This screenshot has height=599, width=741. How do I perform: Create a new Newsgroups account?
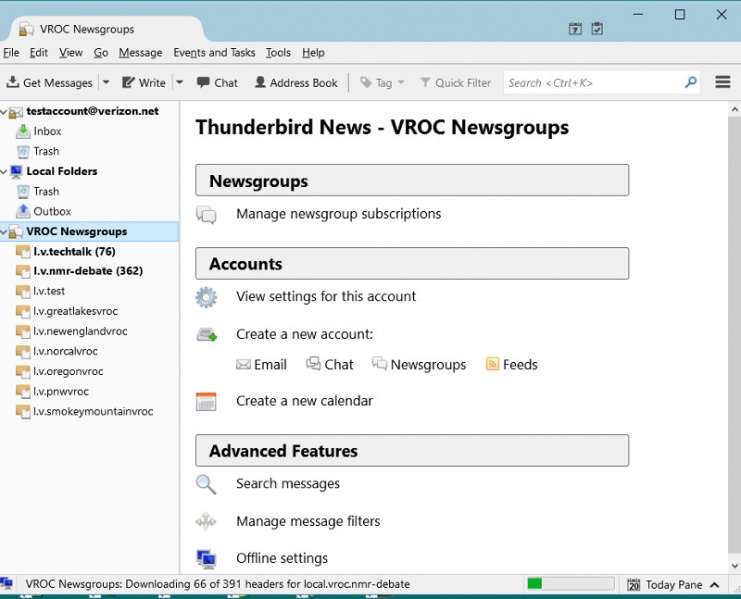click(419, 364)
